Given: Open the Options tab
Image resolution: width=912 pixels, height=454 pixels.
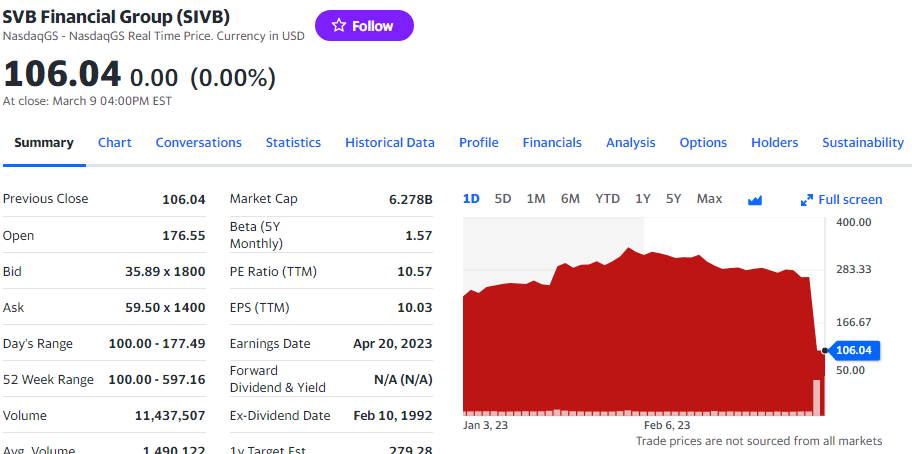Looking at the screenshot, I should (x=703, y=142).
